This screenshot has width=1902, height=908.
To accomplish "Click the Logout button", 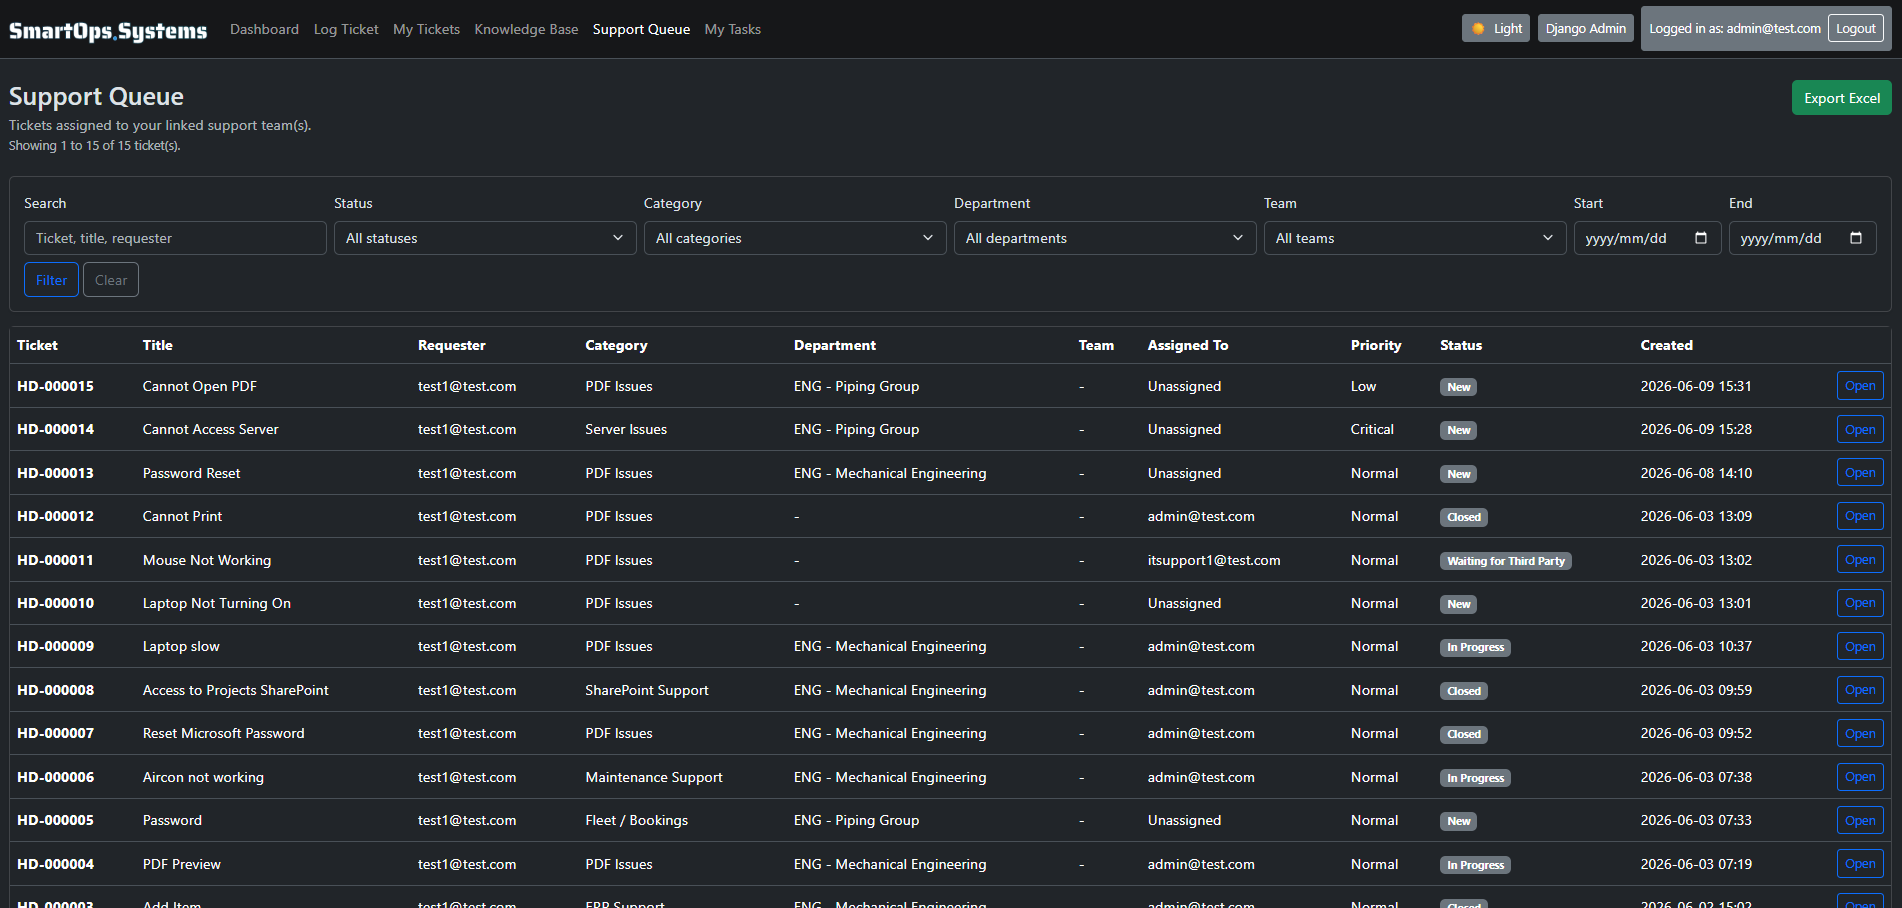I will pyautogui.click(x=1856, y=28).
